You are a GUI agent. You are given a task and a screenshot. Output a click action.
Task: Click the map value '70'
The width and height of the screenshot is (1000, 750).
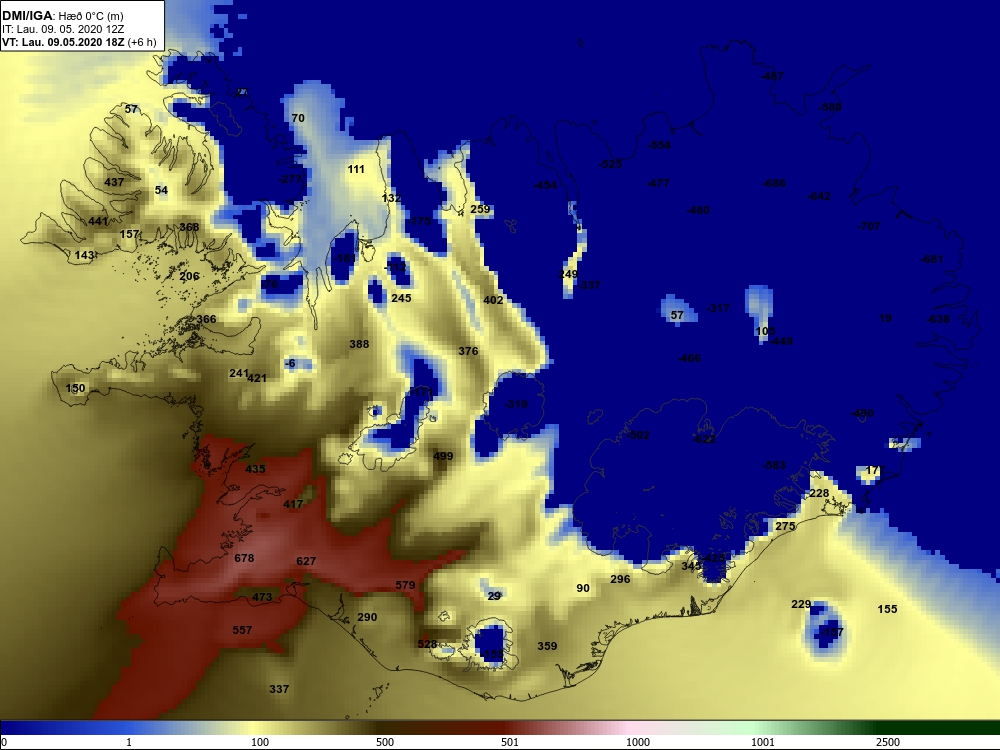[x=298, y=118]
